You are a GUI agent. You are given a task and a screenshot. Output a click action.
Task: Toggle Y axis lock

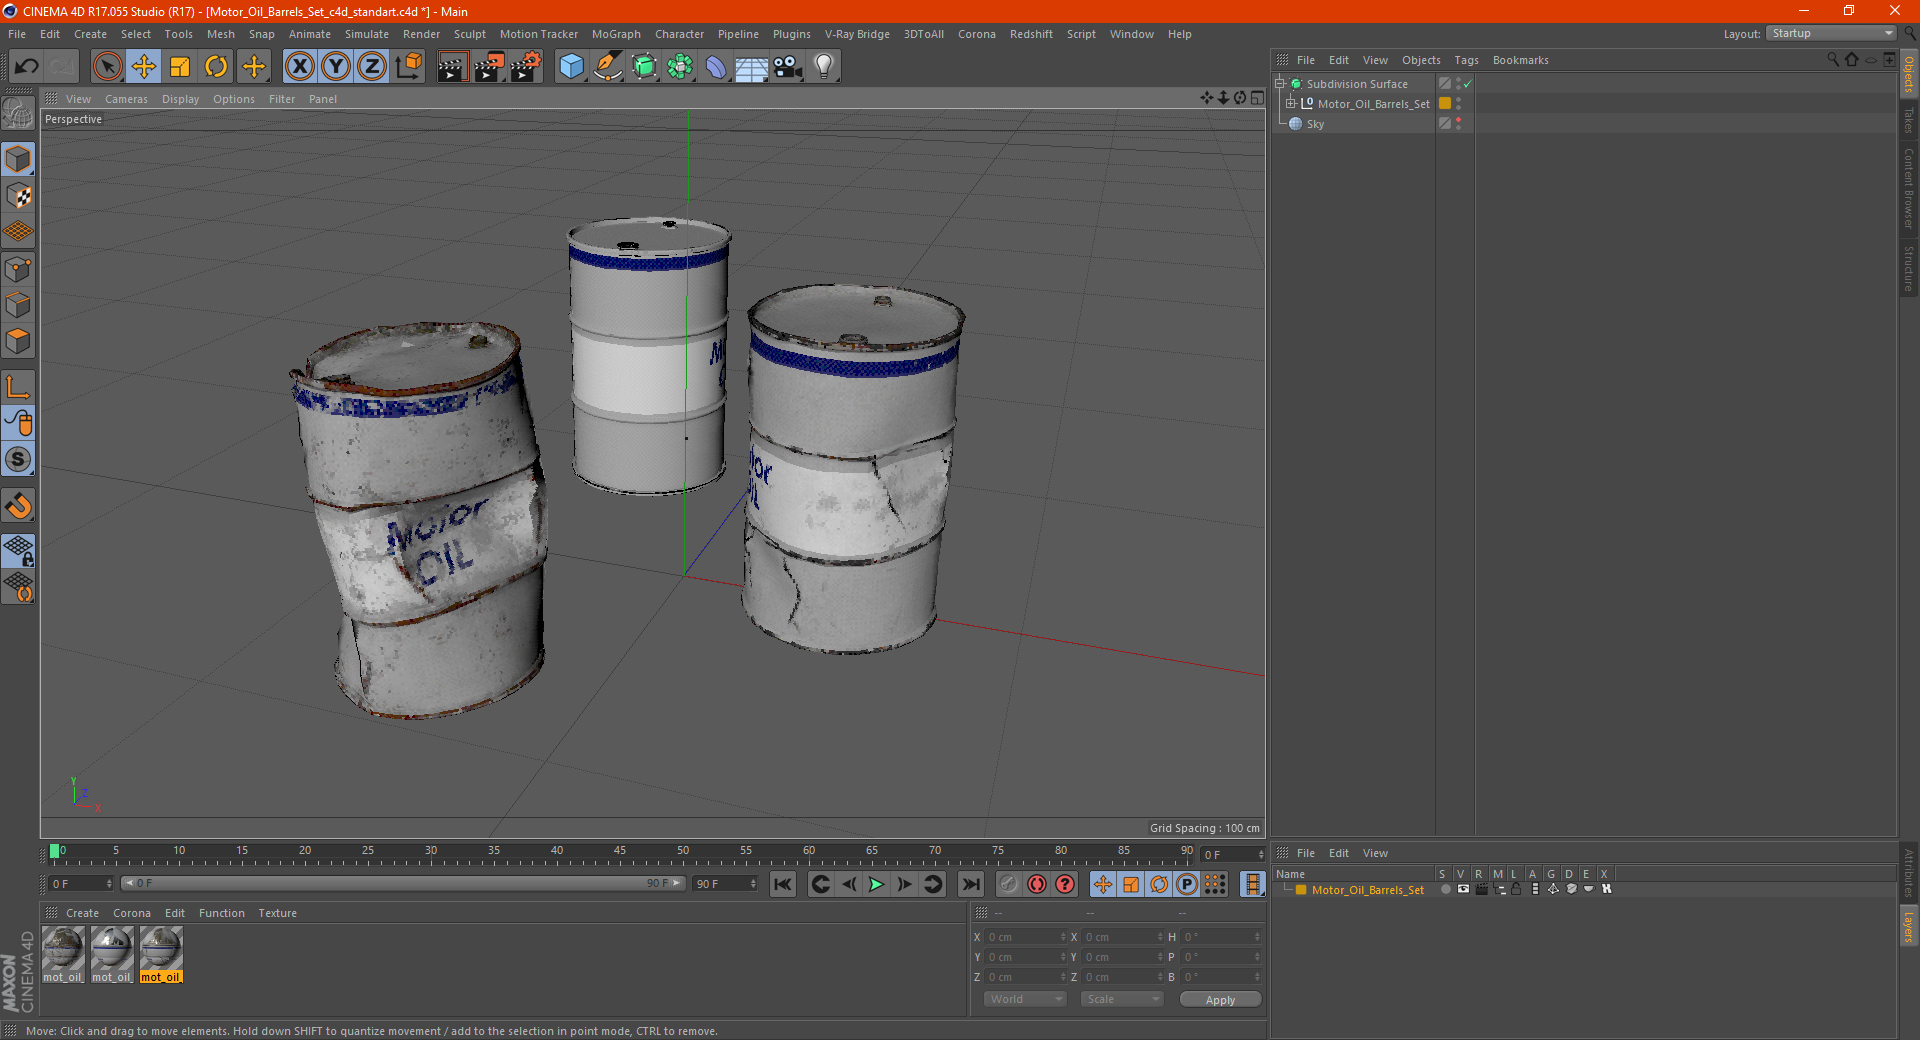point(336,67)
